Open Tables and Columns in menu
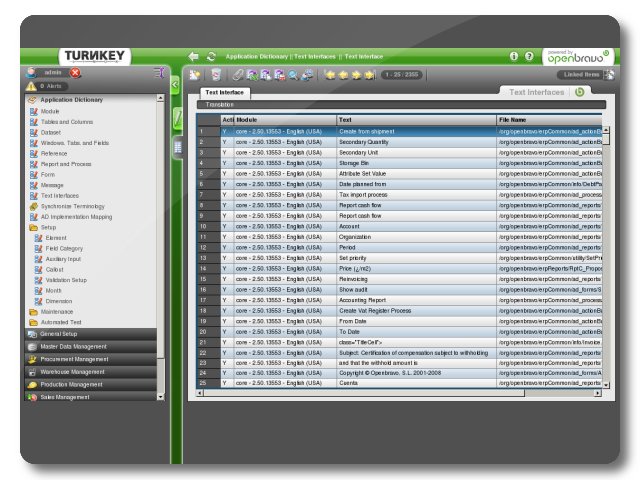640x480 pixels. click(68, 121)
